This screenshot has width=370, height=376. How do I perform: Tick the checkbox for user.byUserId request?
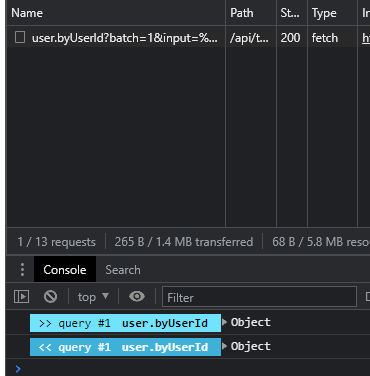click(20, 37)
